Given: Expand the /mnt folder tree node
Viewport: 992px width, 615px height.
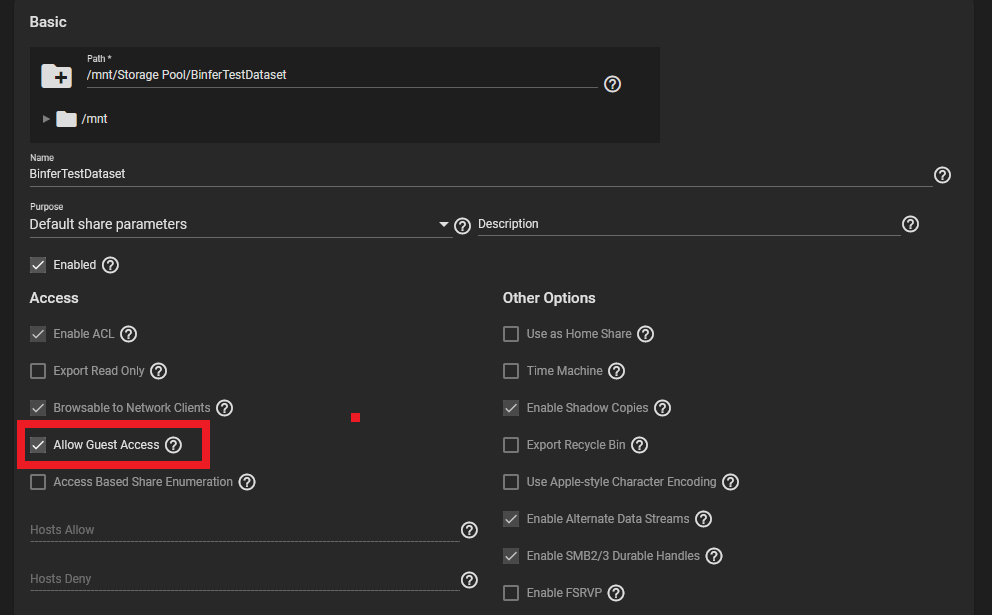Looking at the screenshot, I should coord(46,119).
